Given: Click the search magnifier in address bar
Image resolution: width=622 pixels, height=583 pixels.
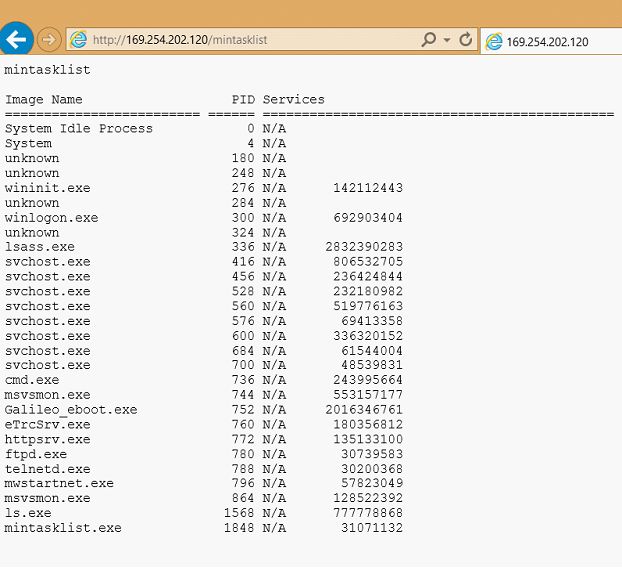Looking at the screenshot, I should 429,39.
